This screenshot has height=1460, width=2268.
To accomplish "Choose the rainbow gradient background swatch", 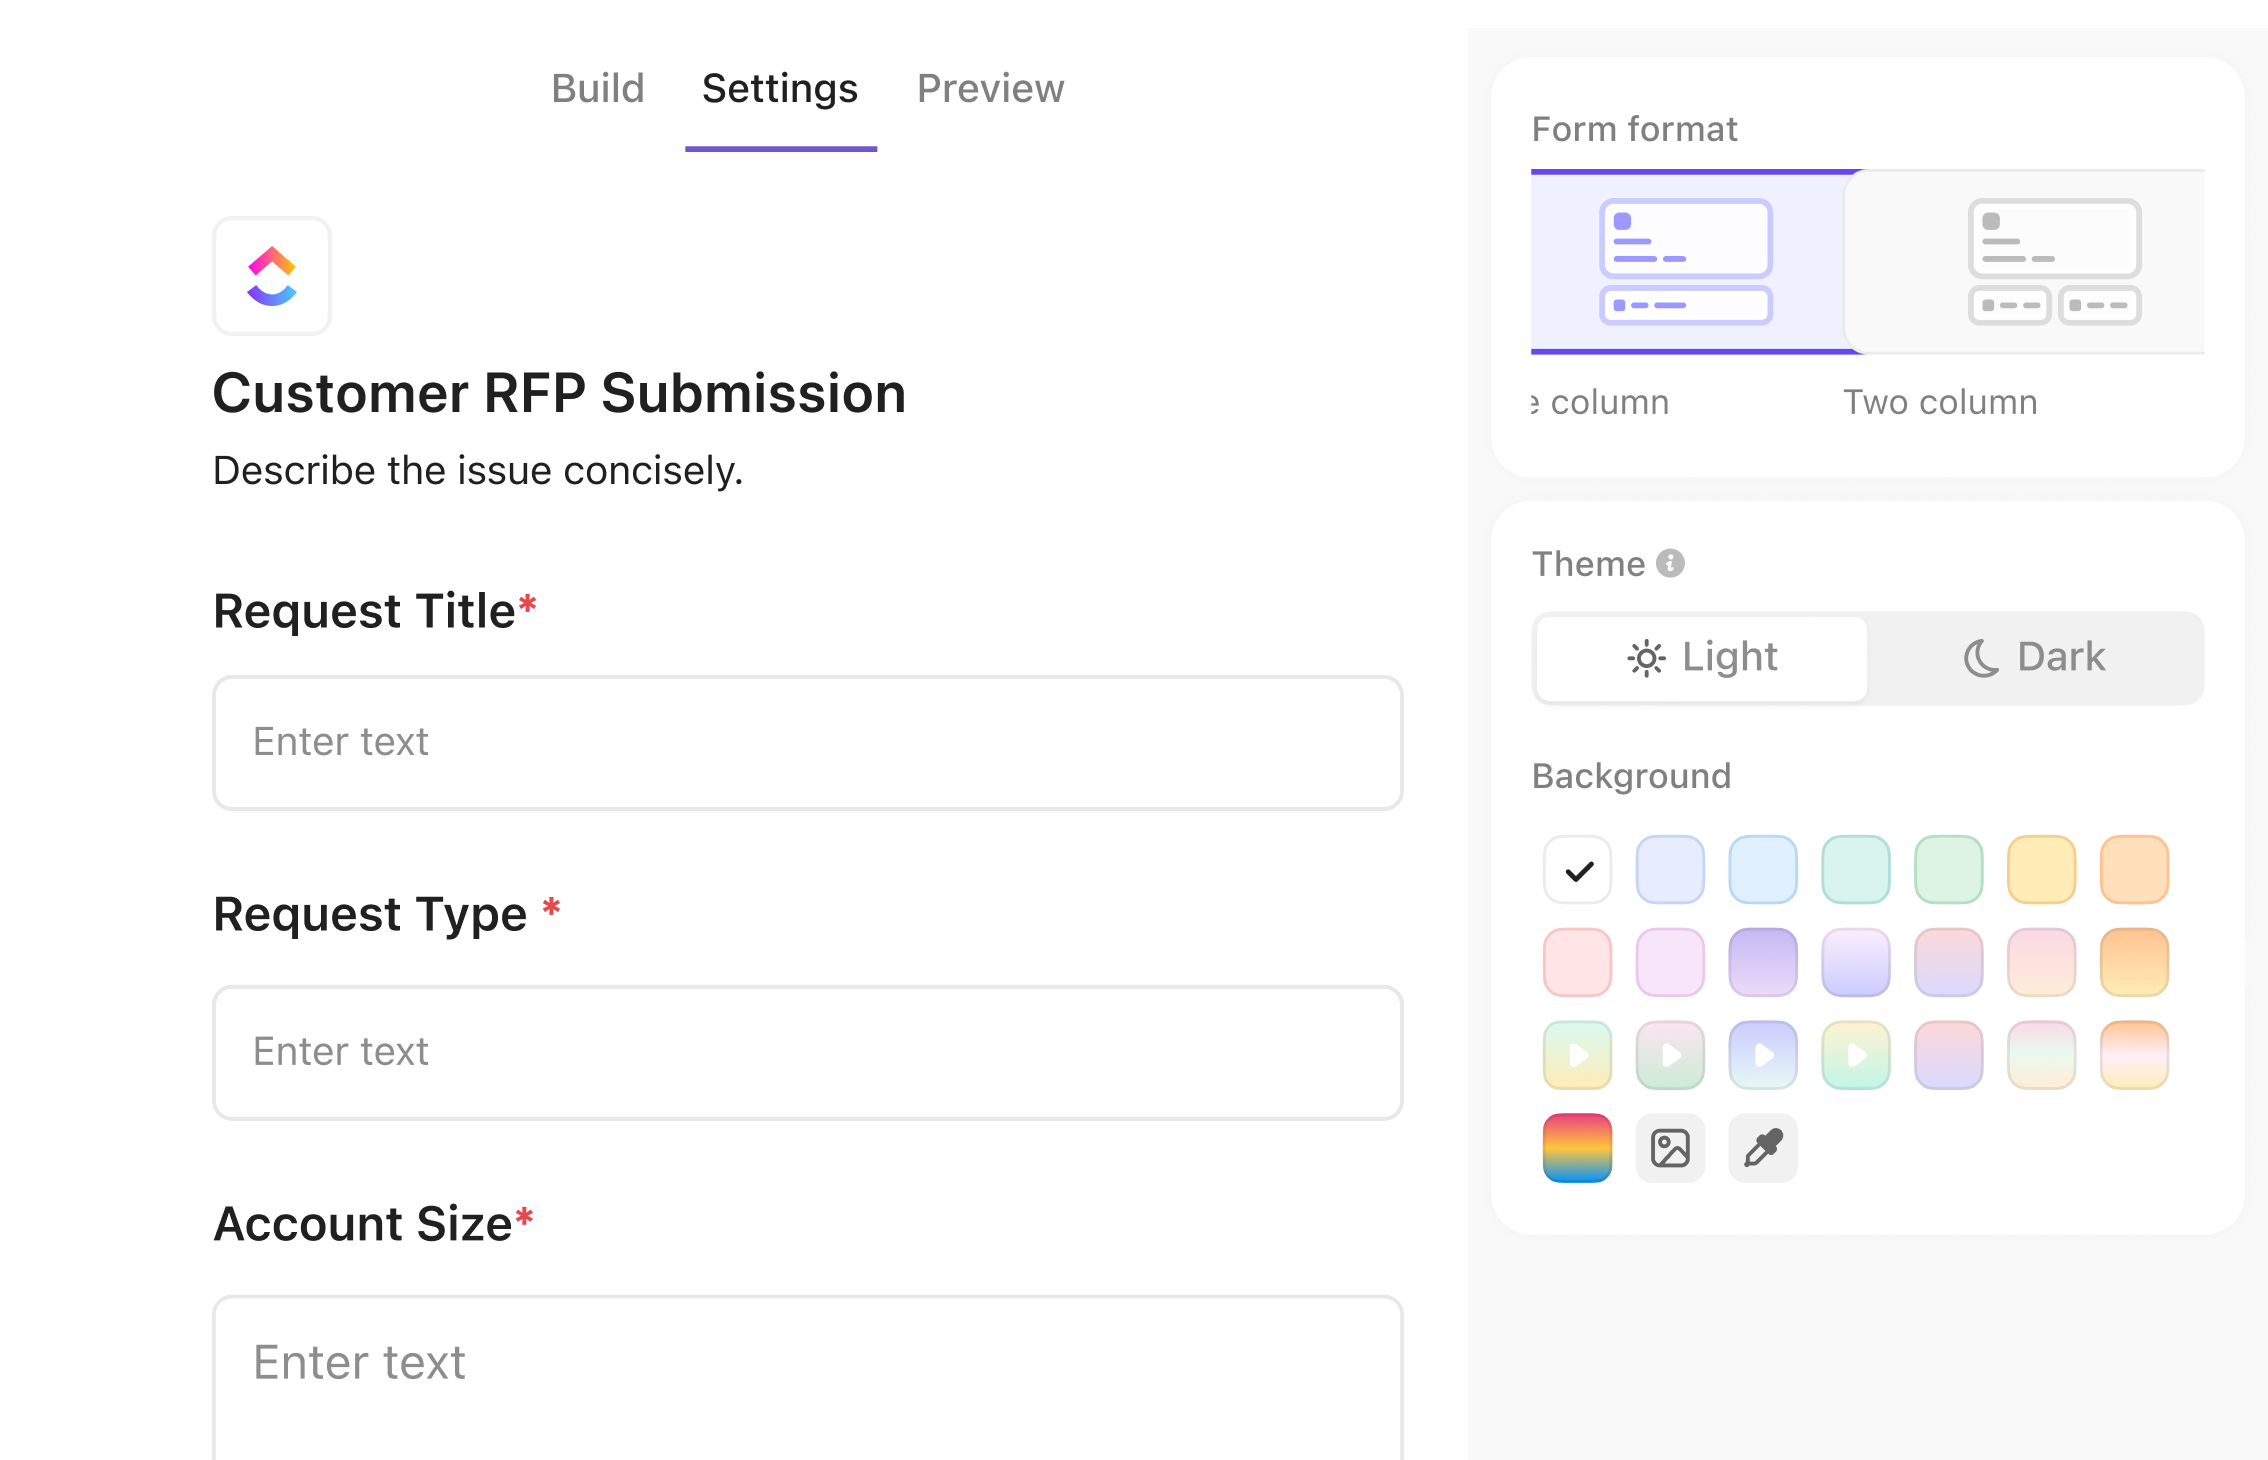I will pos(1577,1148).
